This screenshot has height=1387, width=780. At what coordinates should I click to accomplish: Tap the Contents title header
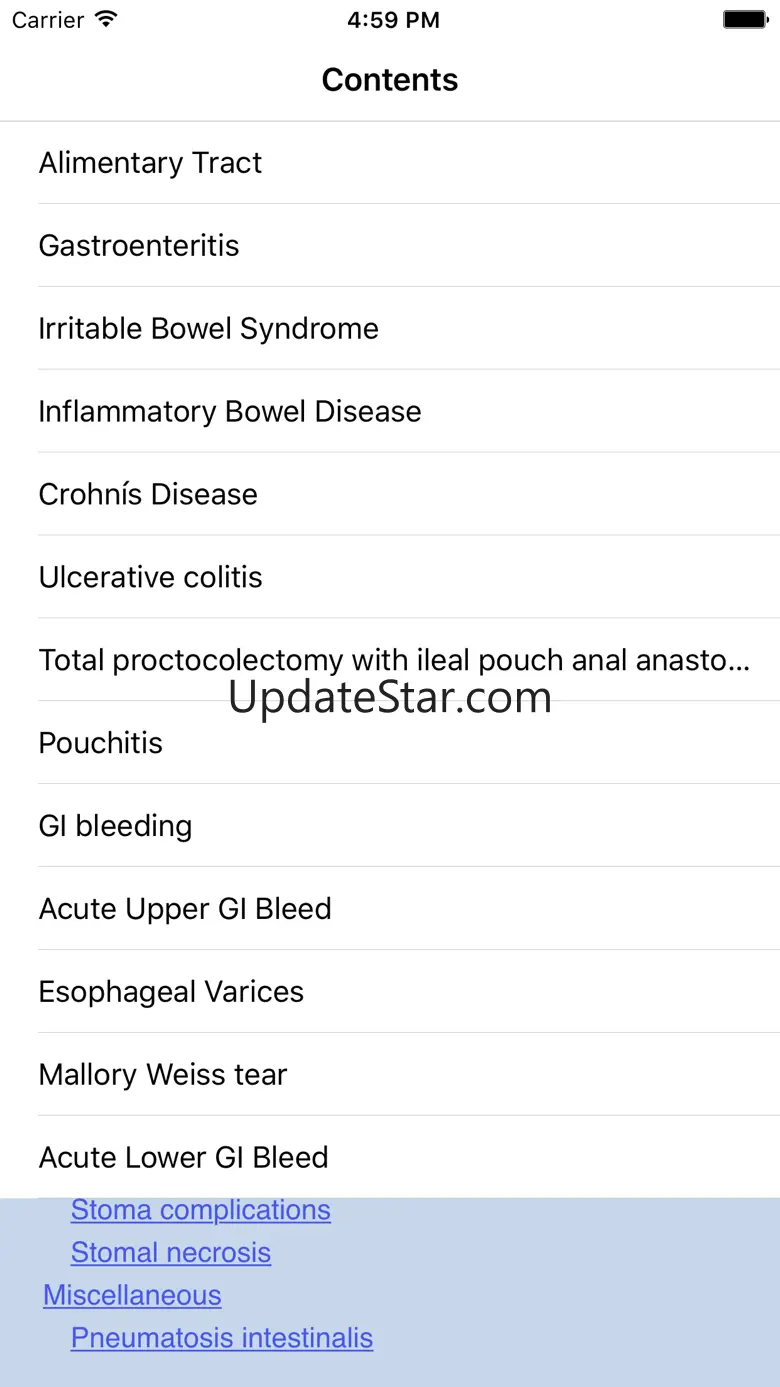click(390, 80)
